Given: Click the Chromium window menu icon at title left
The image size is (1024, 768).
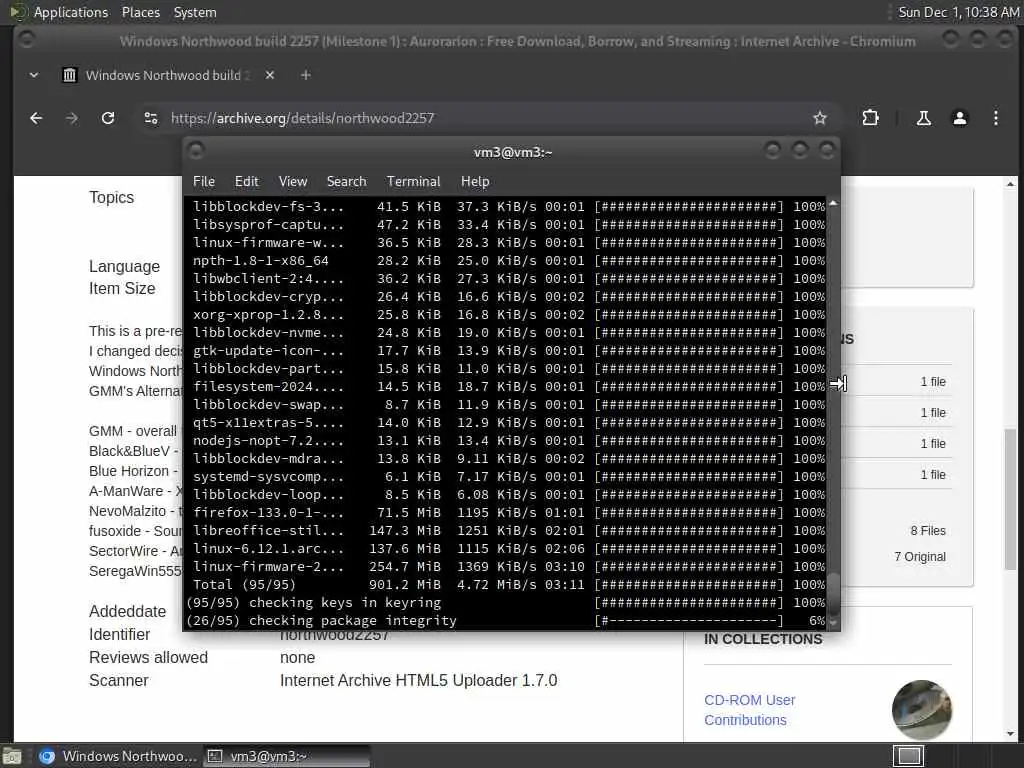Looking at the screenshot, I should [27, 40].
